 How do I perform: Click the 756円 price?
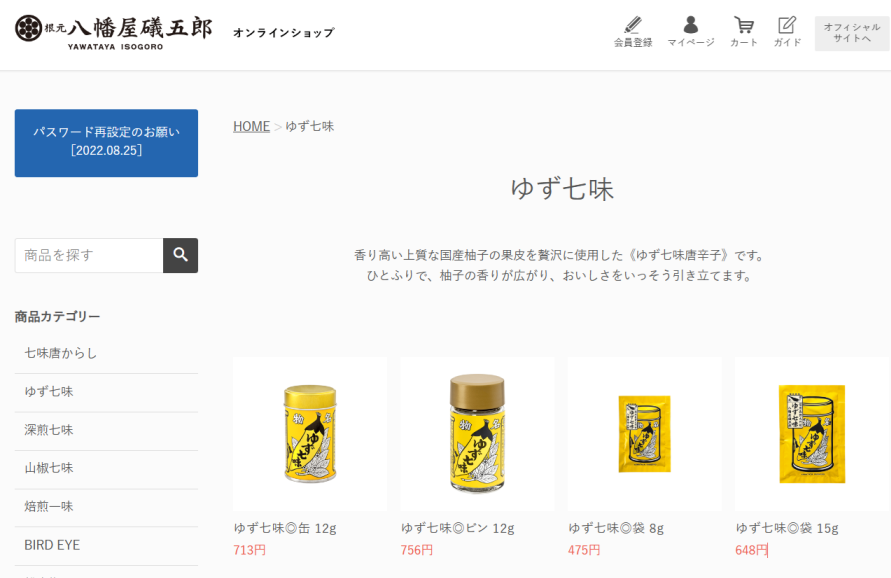coord(417,550)
